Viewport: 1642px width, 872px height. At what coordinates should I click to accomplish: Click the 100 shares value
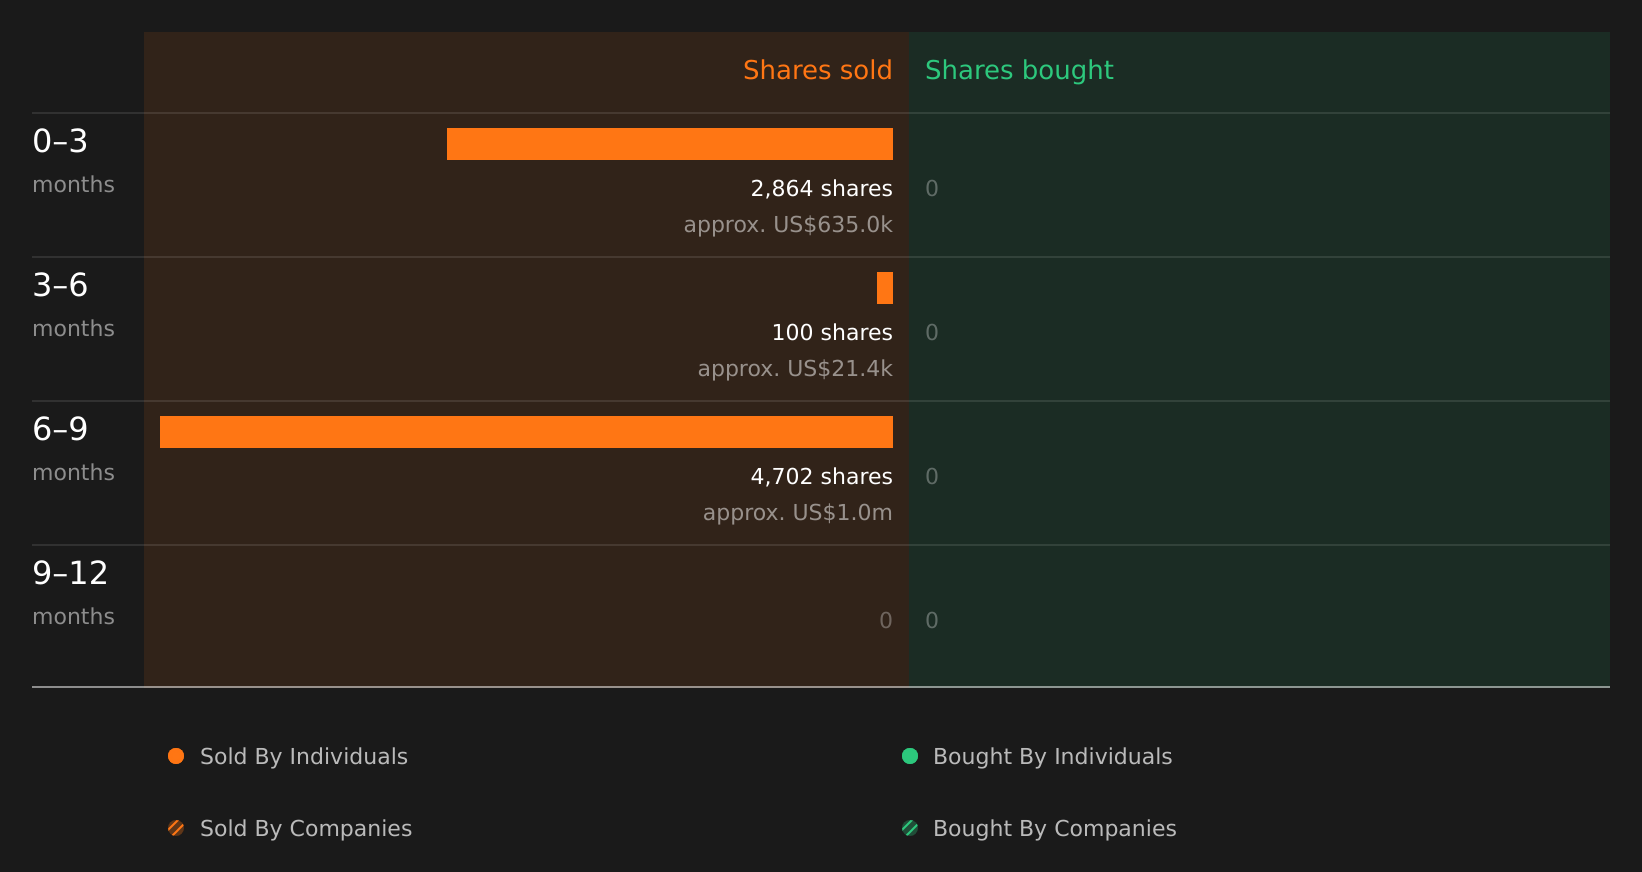pos(832,332)
